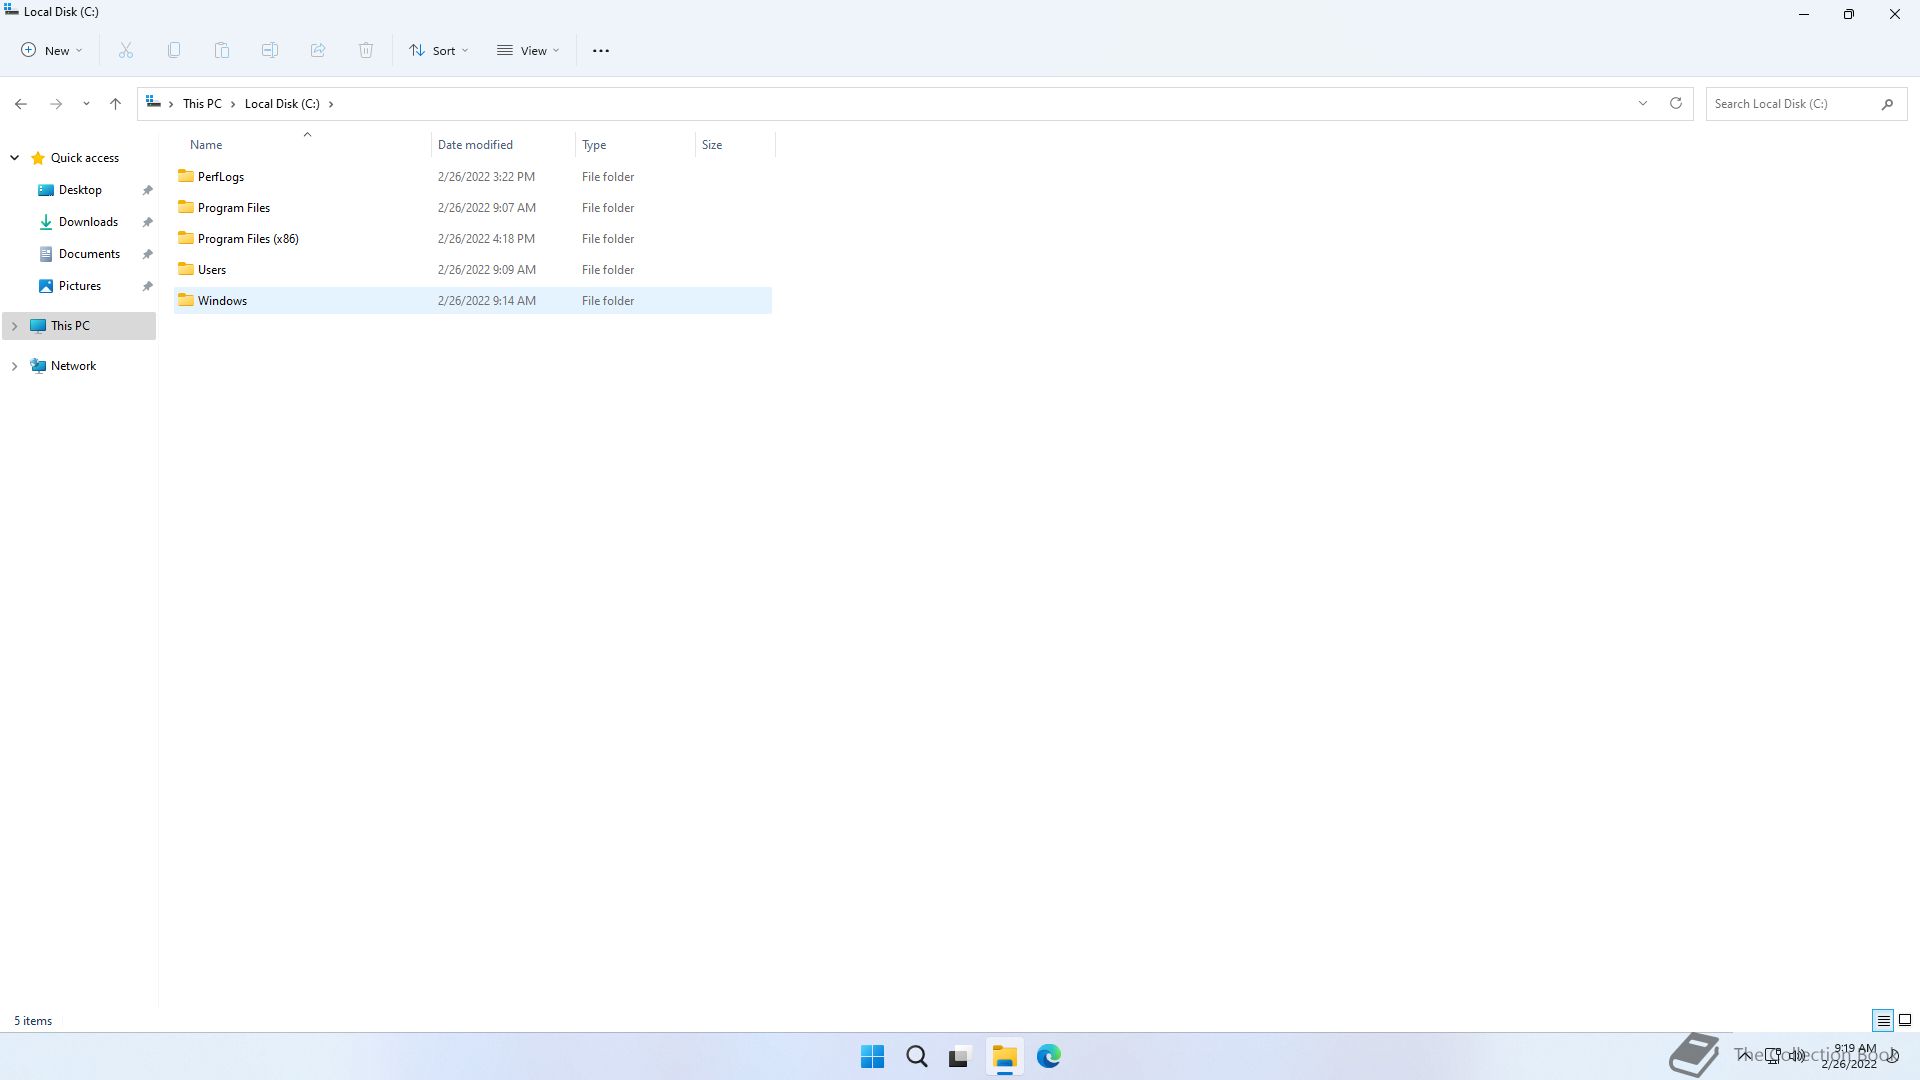This screenshot has height=1080, width=1920.
Task: Open the See more menu
Action: click(x=600, y=50)
